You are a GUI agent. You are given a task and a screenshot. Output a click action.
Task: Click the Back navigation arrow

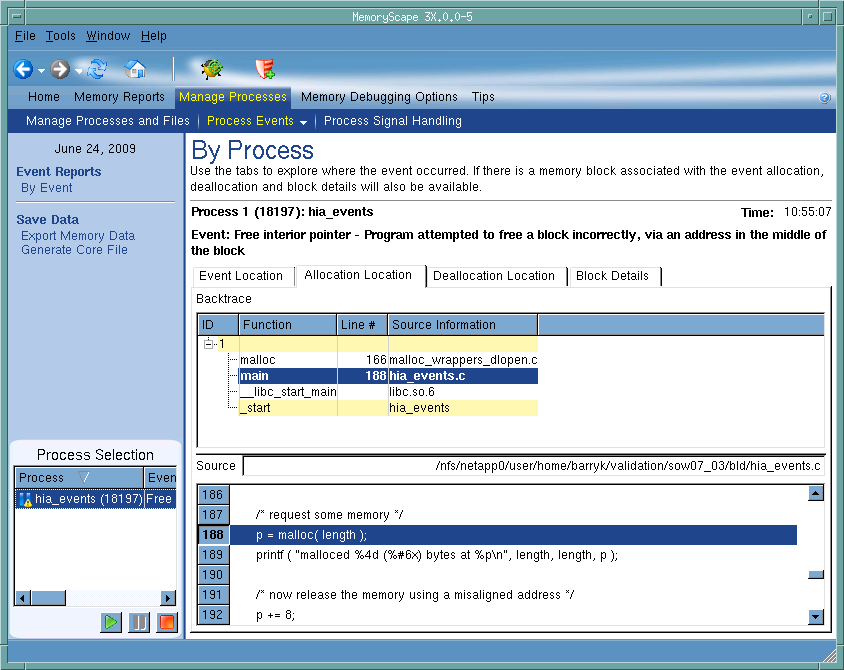point(23,70)
